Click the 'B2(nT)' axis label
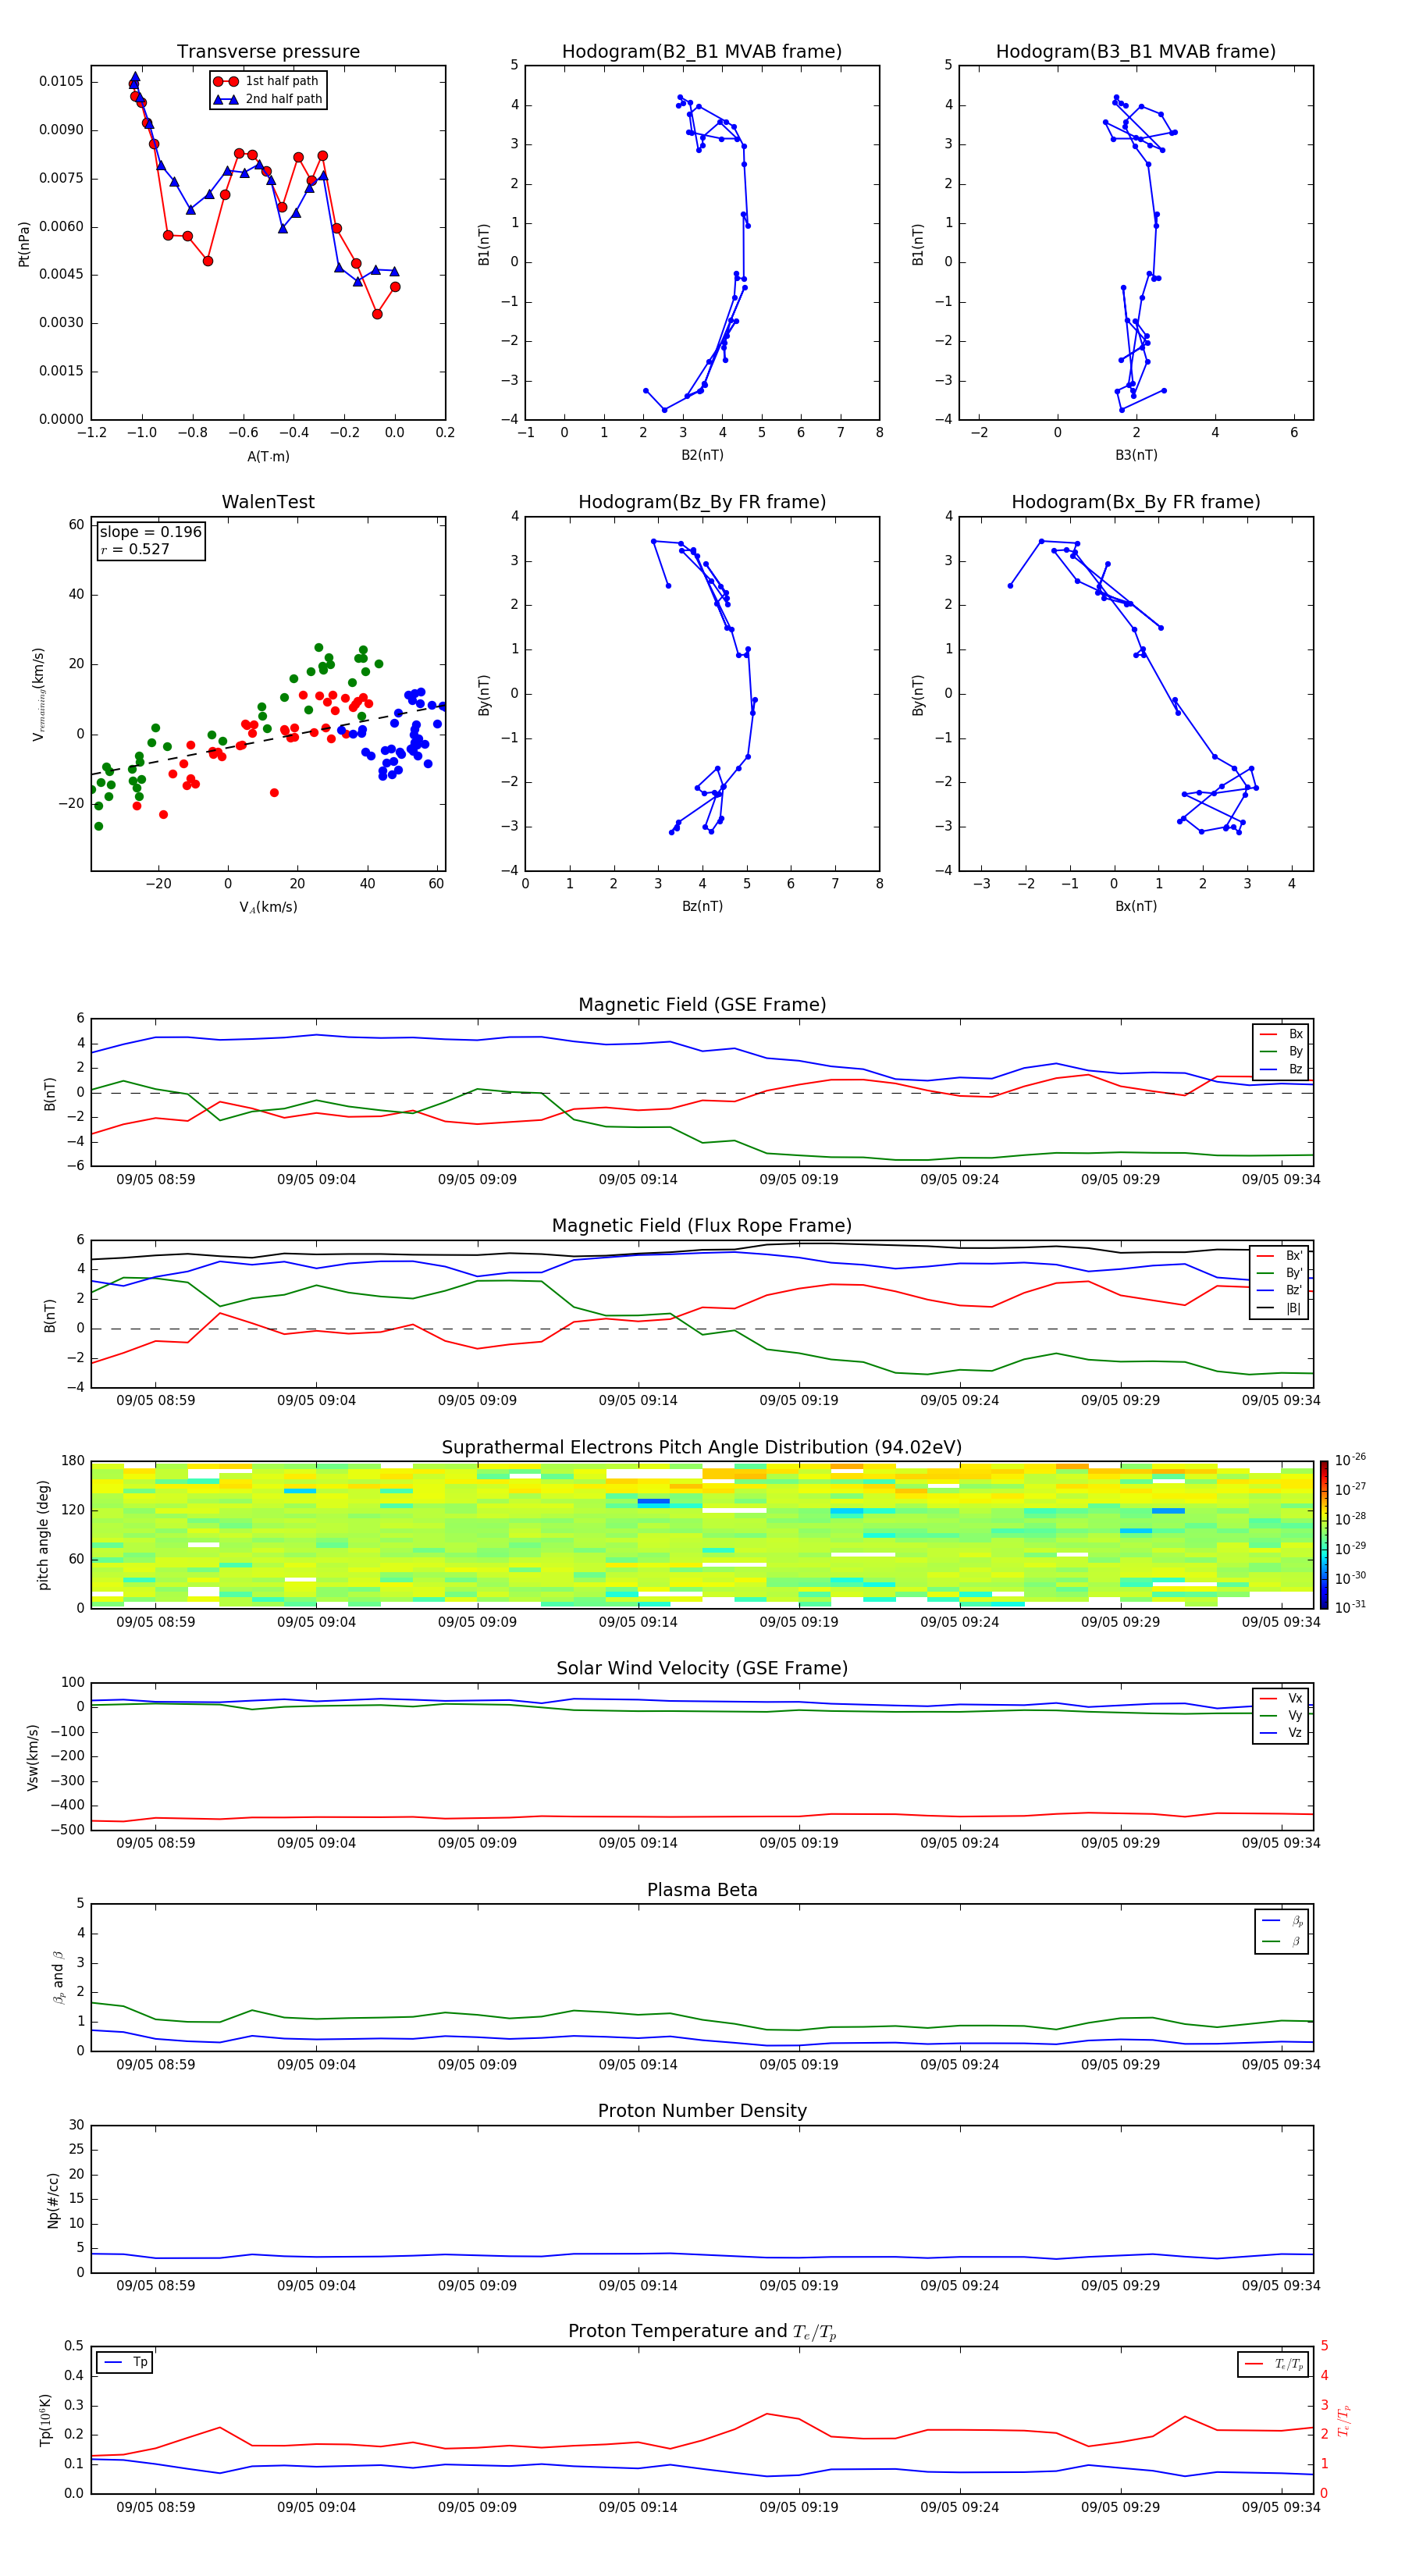 [702, 455]
